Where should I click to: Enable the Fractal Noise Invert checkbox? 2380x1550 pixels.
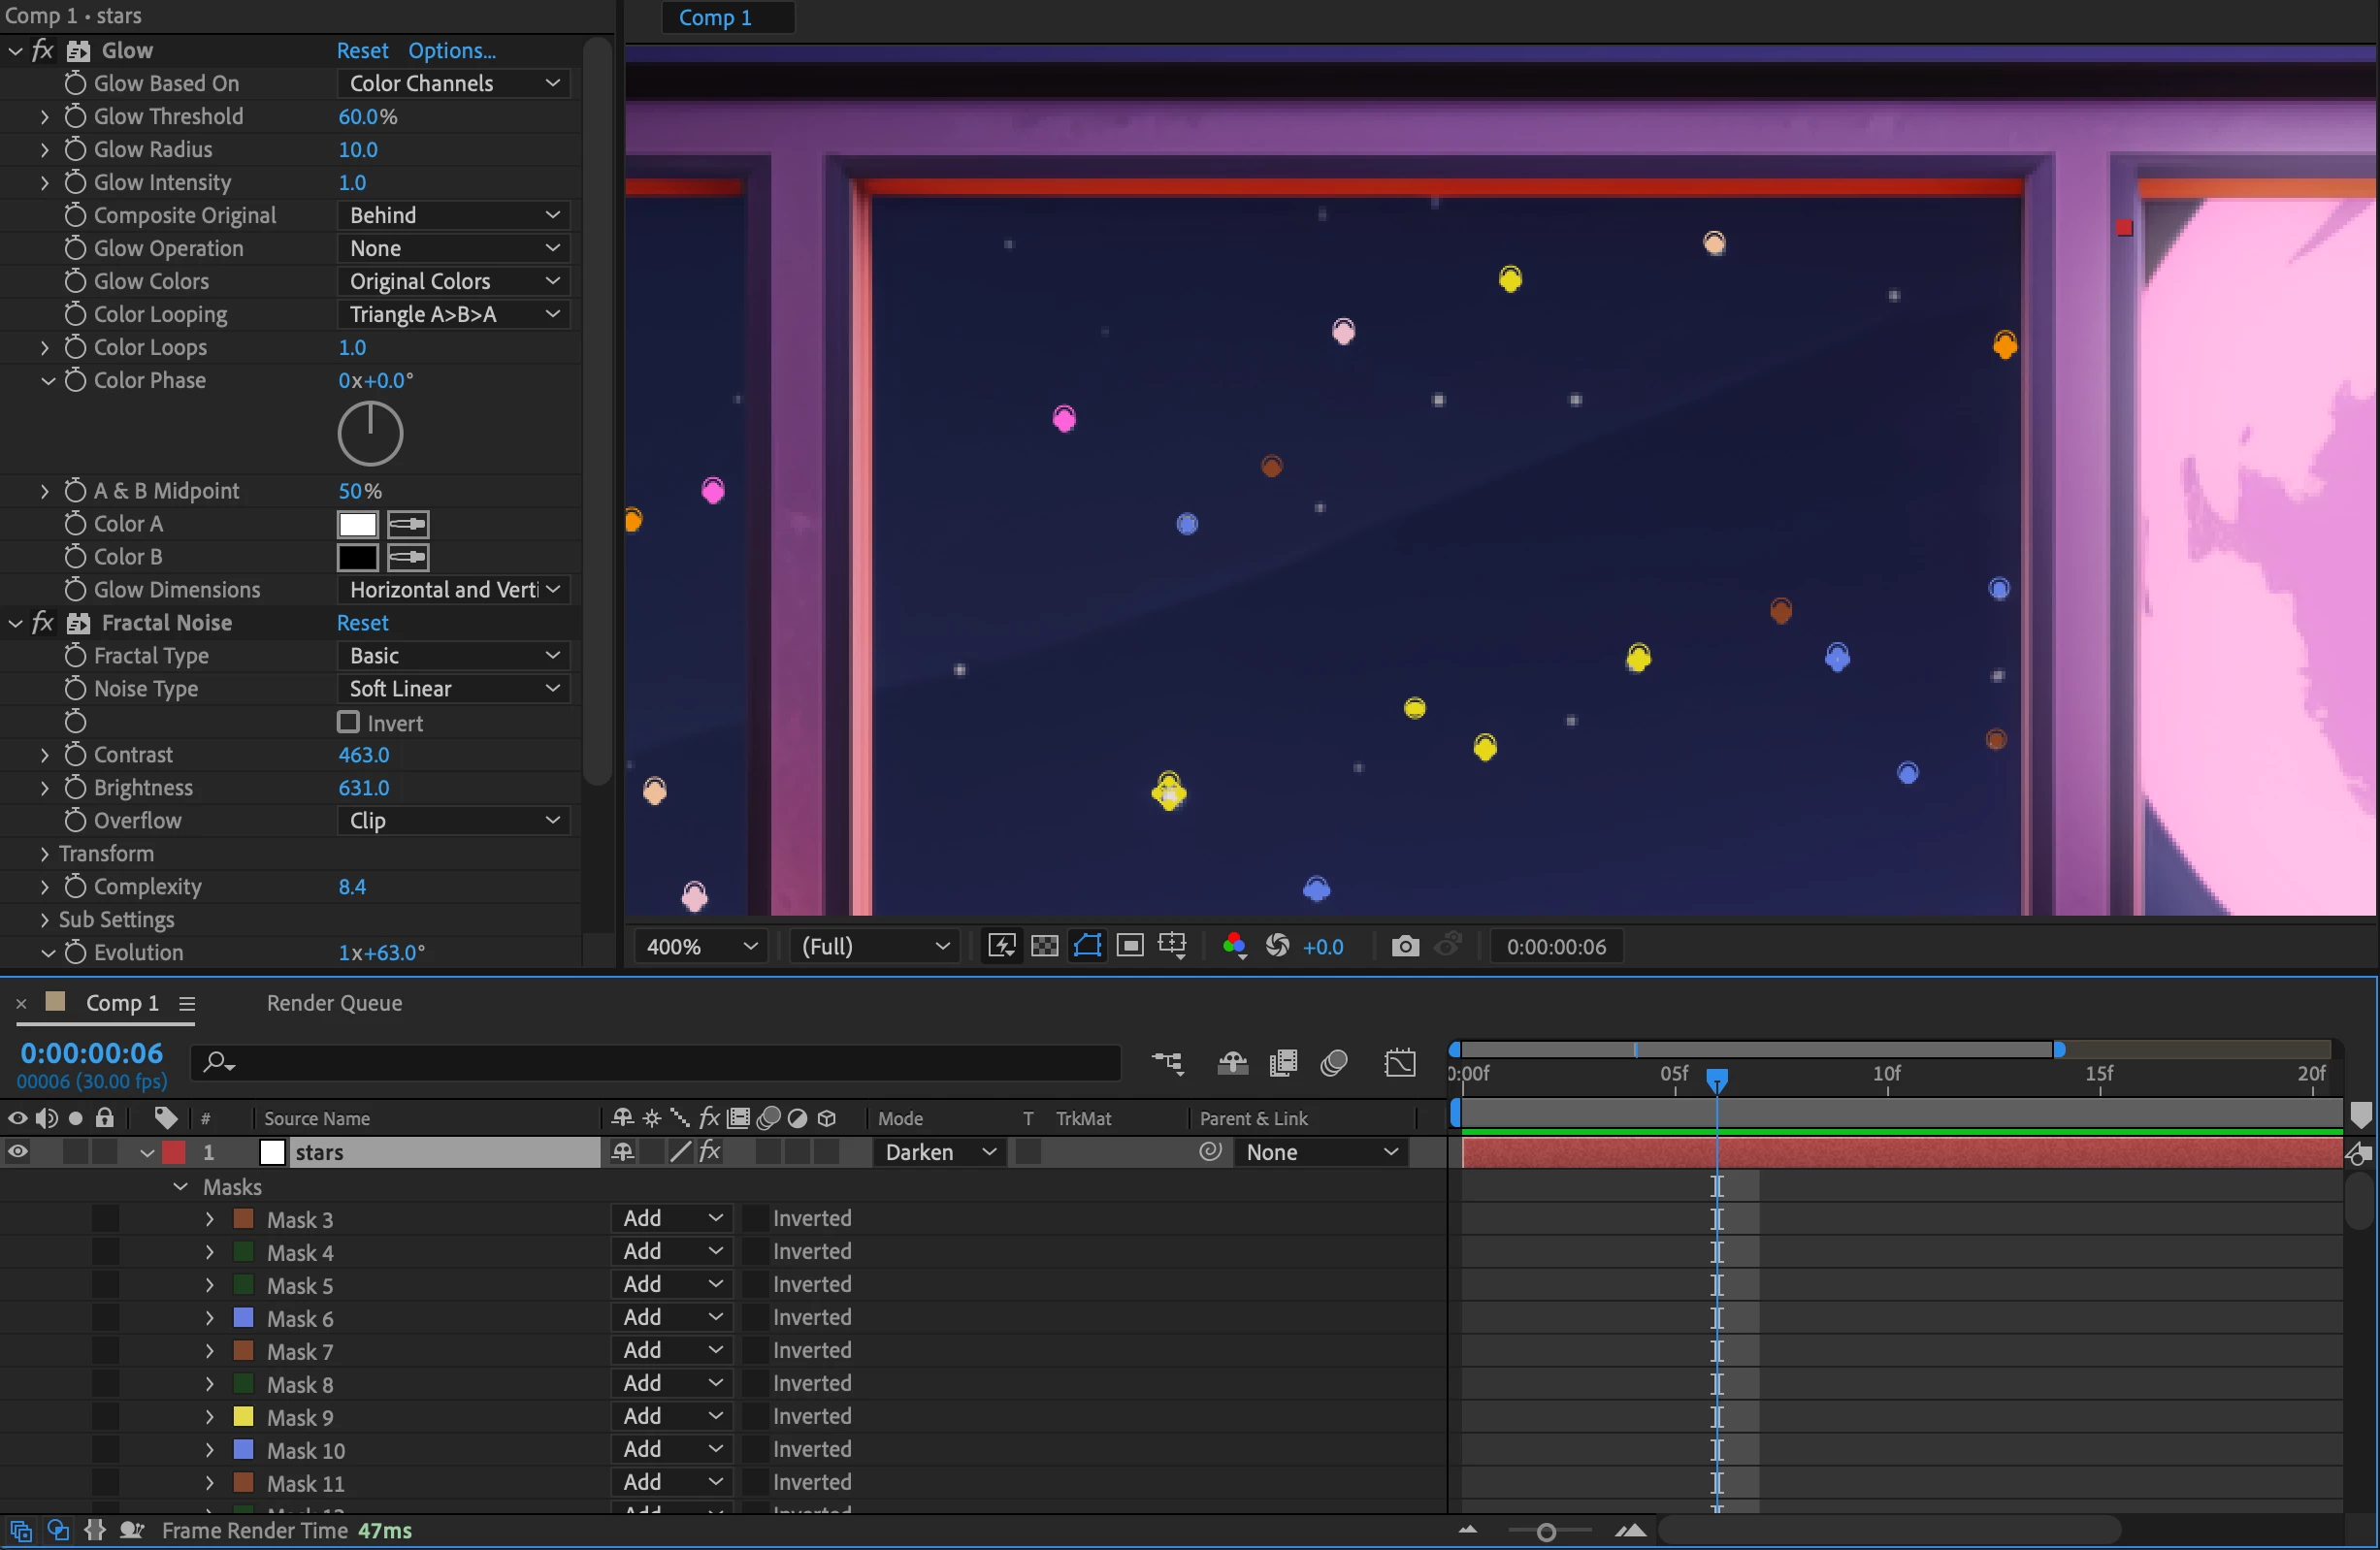point(348,722)
